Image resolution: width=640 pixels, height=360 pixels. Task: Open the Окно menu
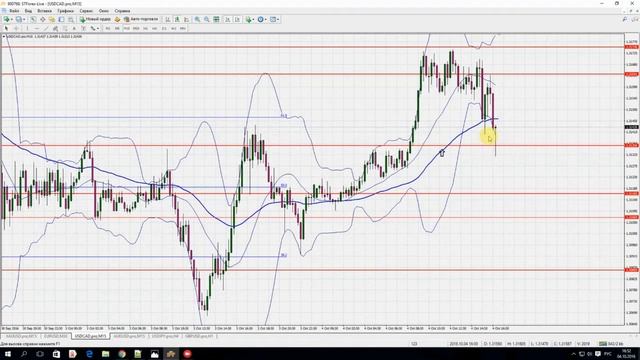pos(104,11)
